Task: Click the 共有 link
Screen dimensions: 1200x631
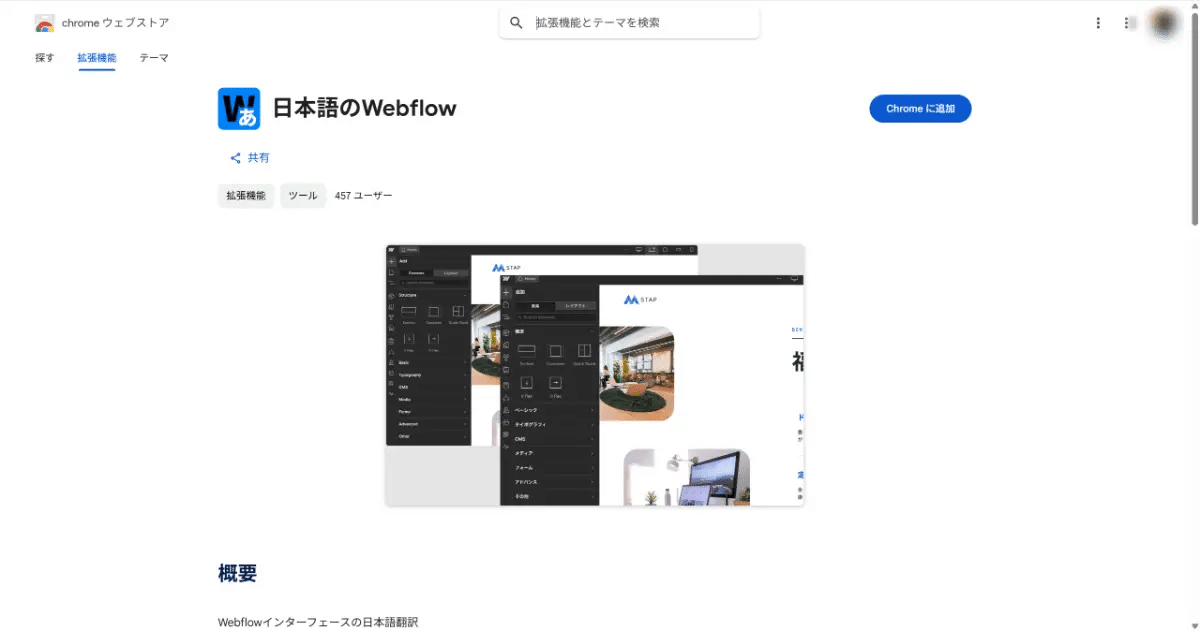Action: [257, 157]
